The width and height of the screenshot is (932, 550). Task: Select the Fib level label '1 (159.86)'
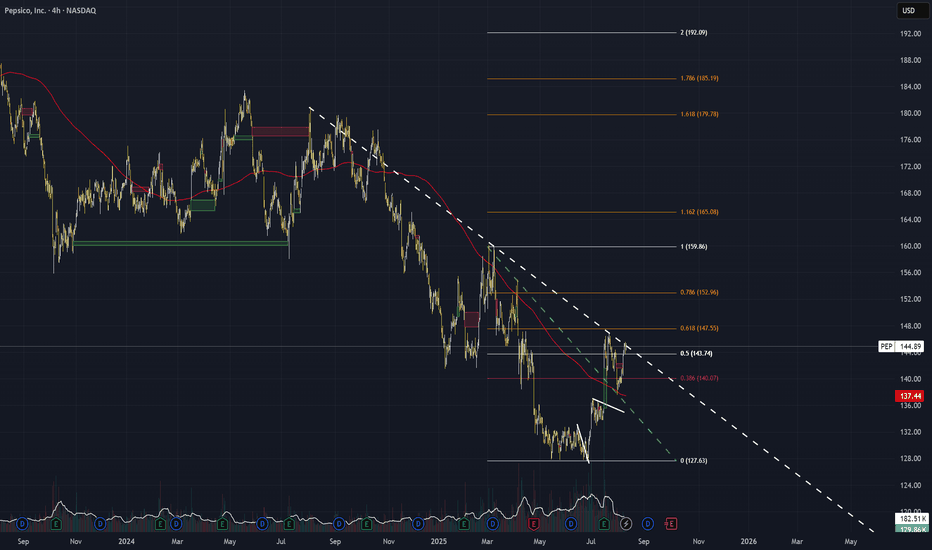pos(694,247)
